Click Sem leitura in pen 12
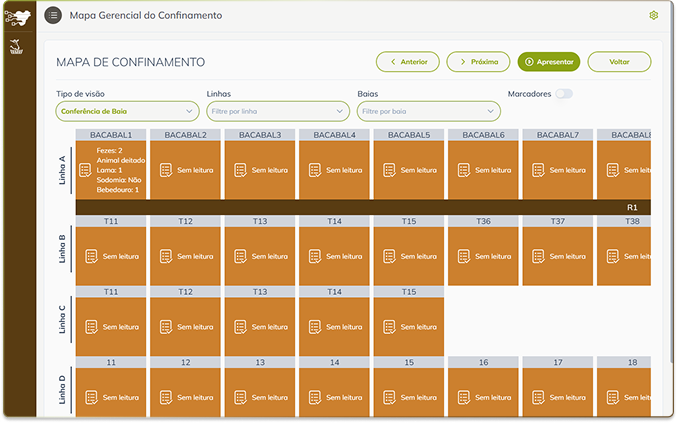The height and width of the screenshot is (423, 677). coord(195,398)
